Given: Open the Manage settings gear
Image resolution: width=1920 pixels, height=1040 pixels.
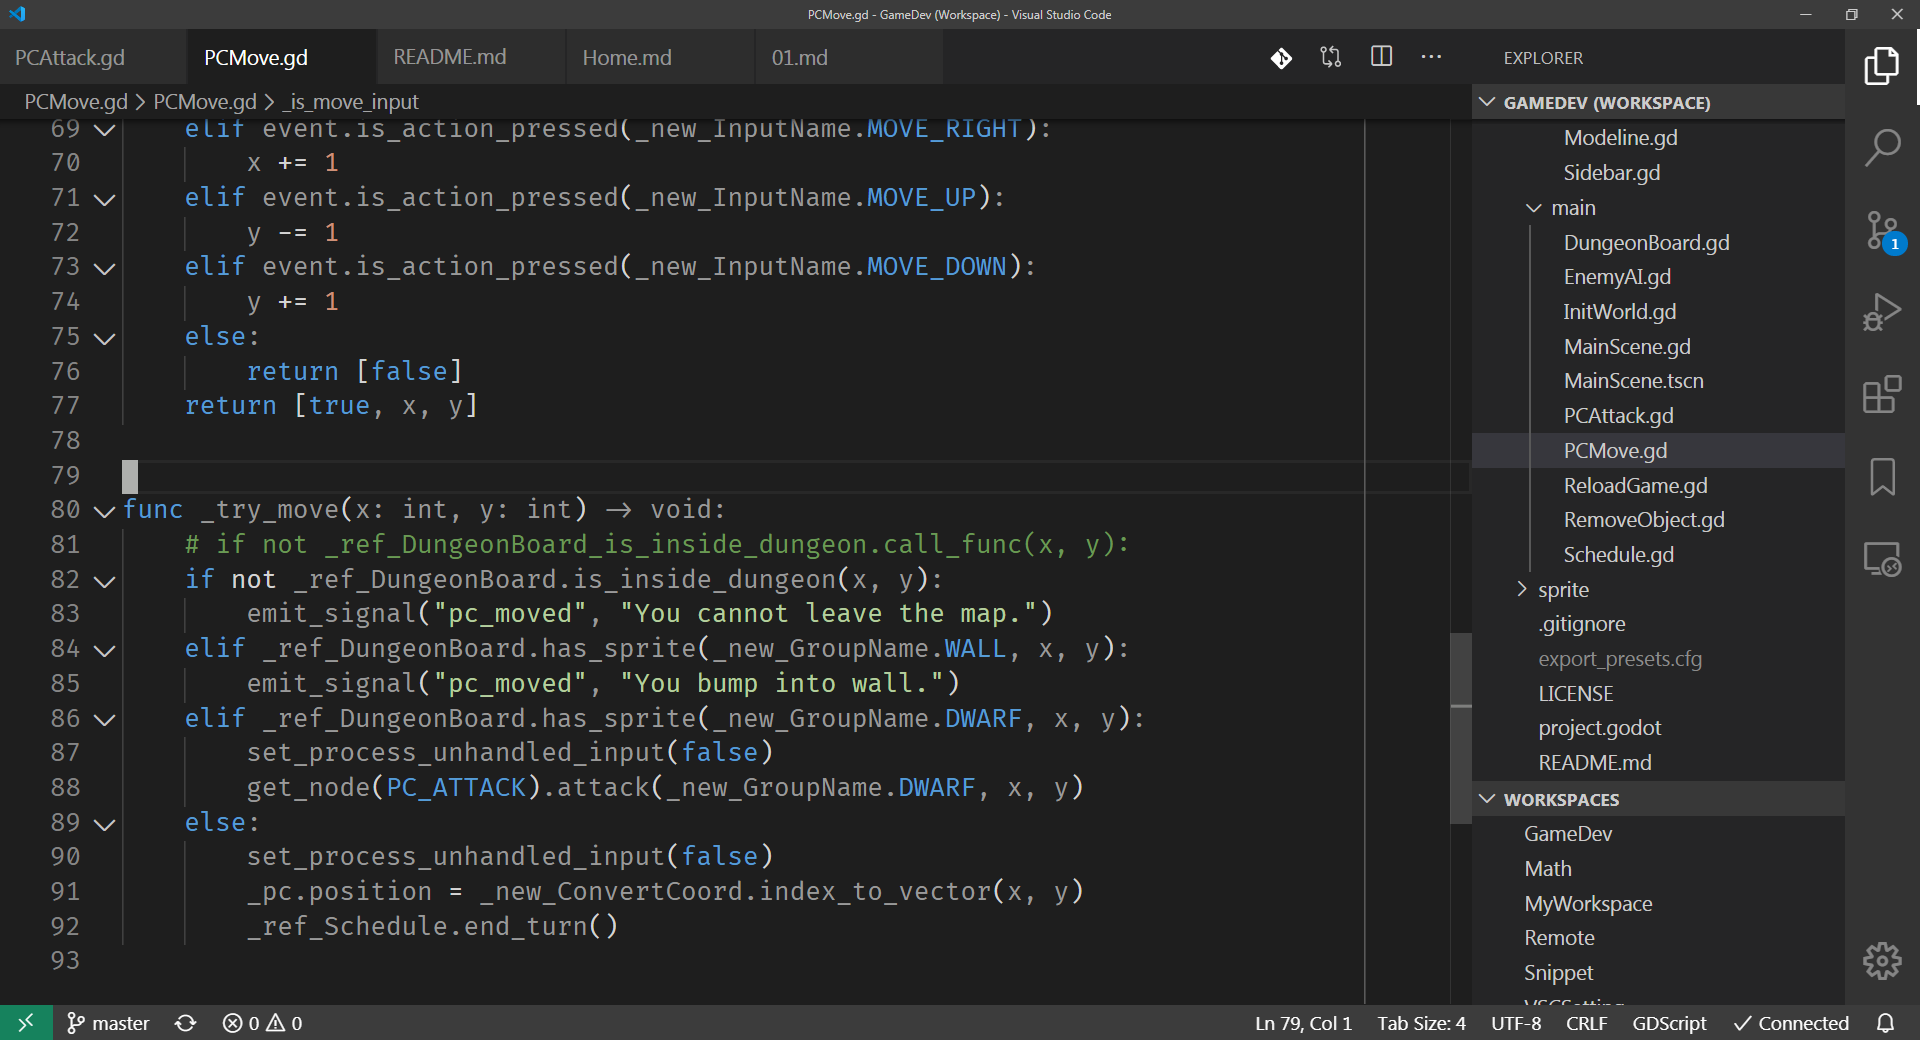Looking at the screenshot, I should coord(1882,961).
